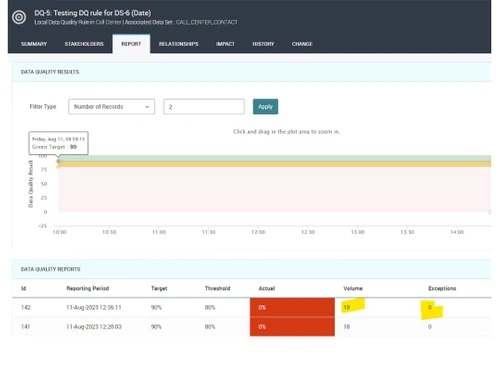Switch to the Stakeholders tab
This screenshot has width=500, height=375.
[84, 44]
